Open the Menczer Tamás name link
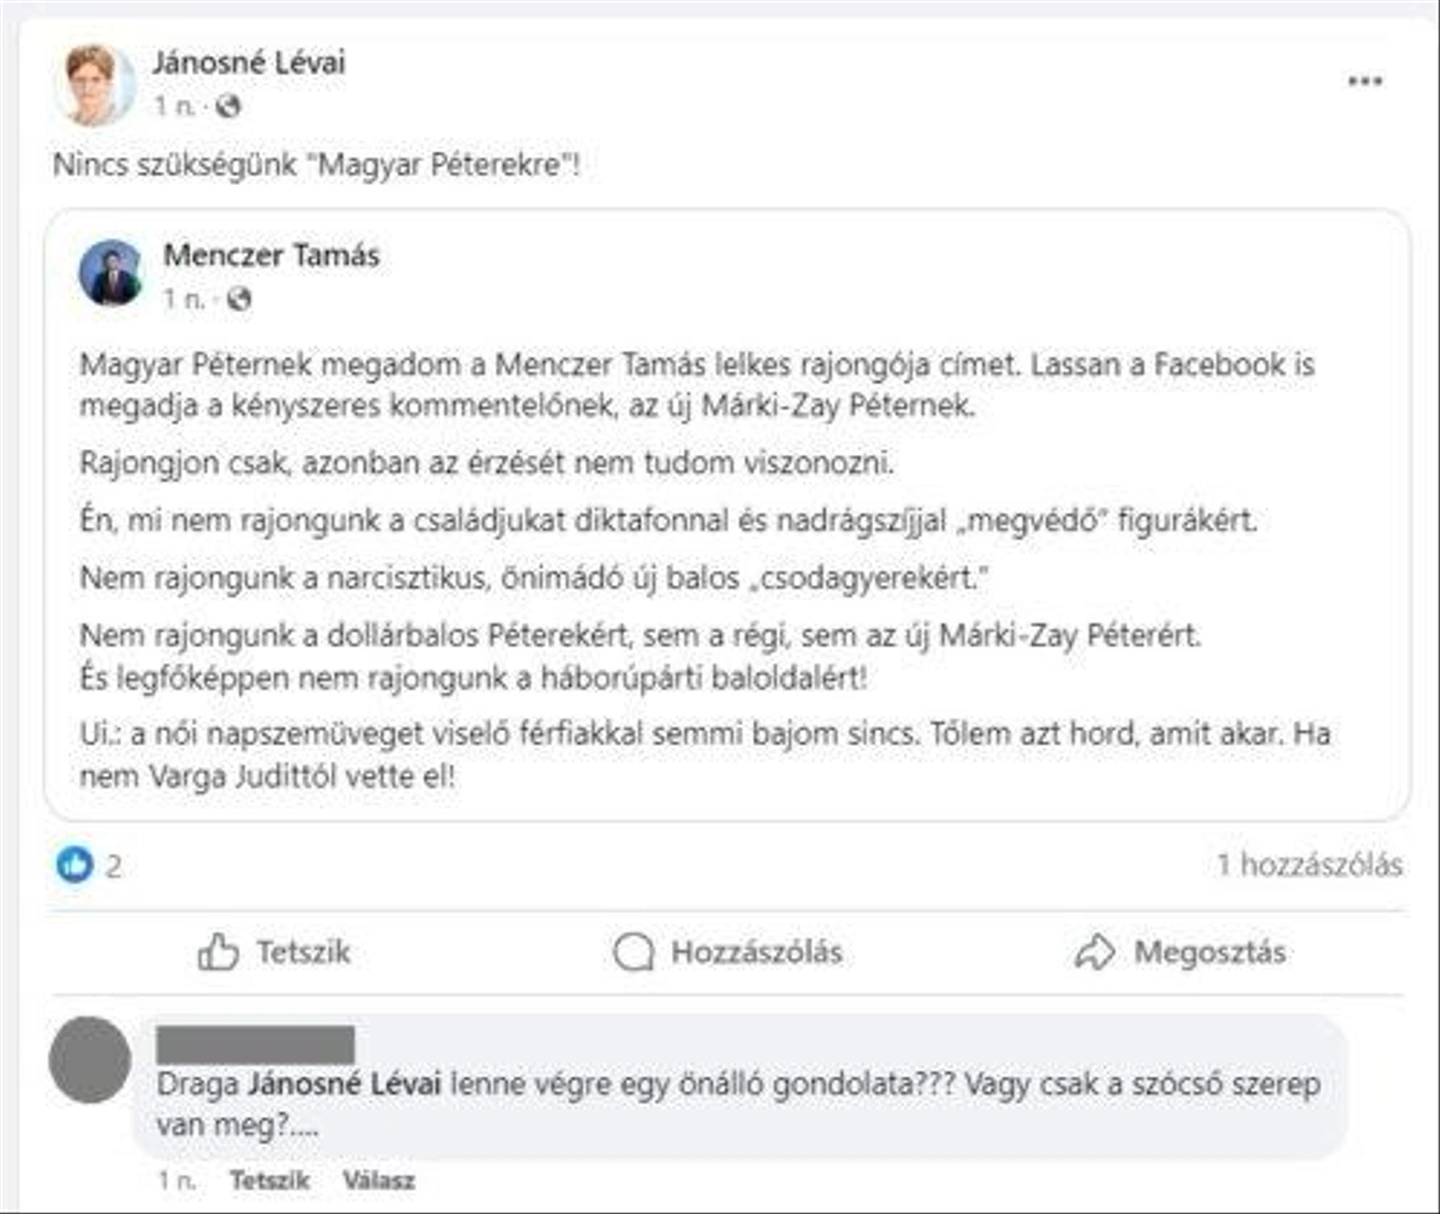The height and width of the screenshot is (1214, 1440). [271, 255]
